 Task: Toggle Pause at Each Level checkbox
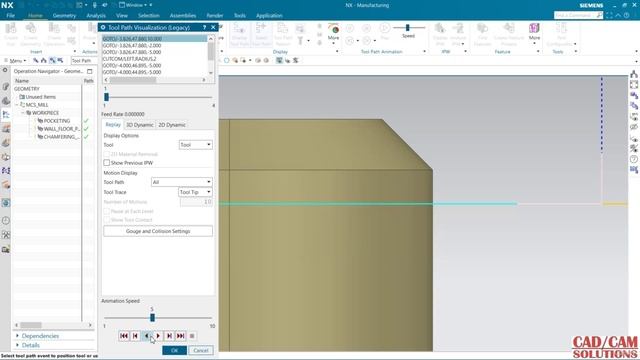107,211
